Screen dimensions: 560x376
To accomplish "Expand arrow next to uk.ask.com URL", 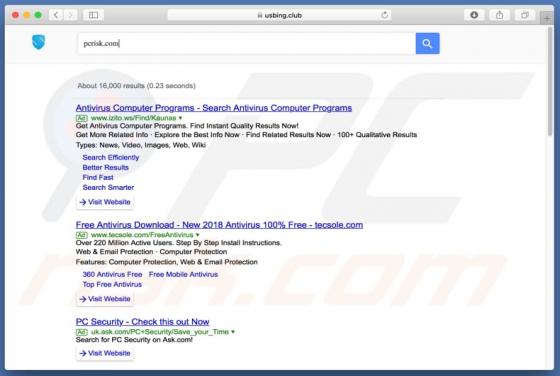I will 233,332.
